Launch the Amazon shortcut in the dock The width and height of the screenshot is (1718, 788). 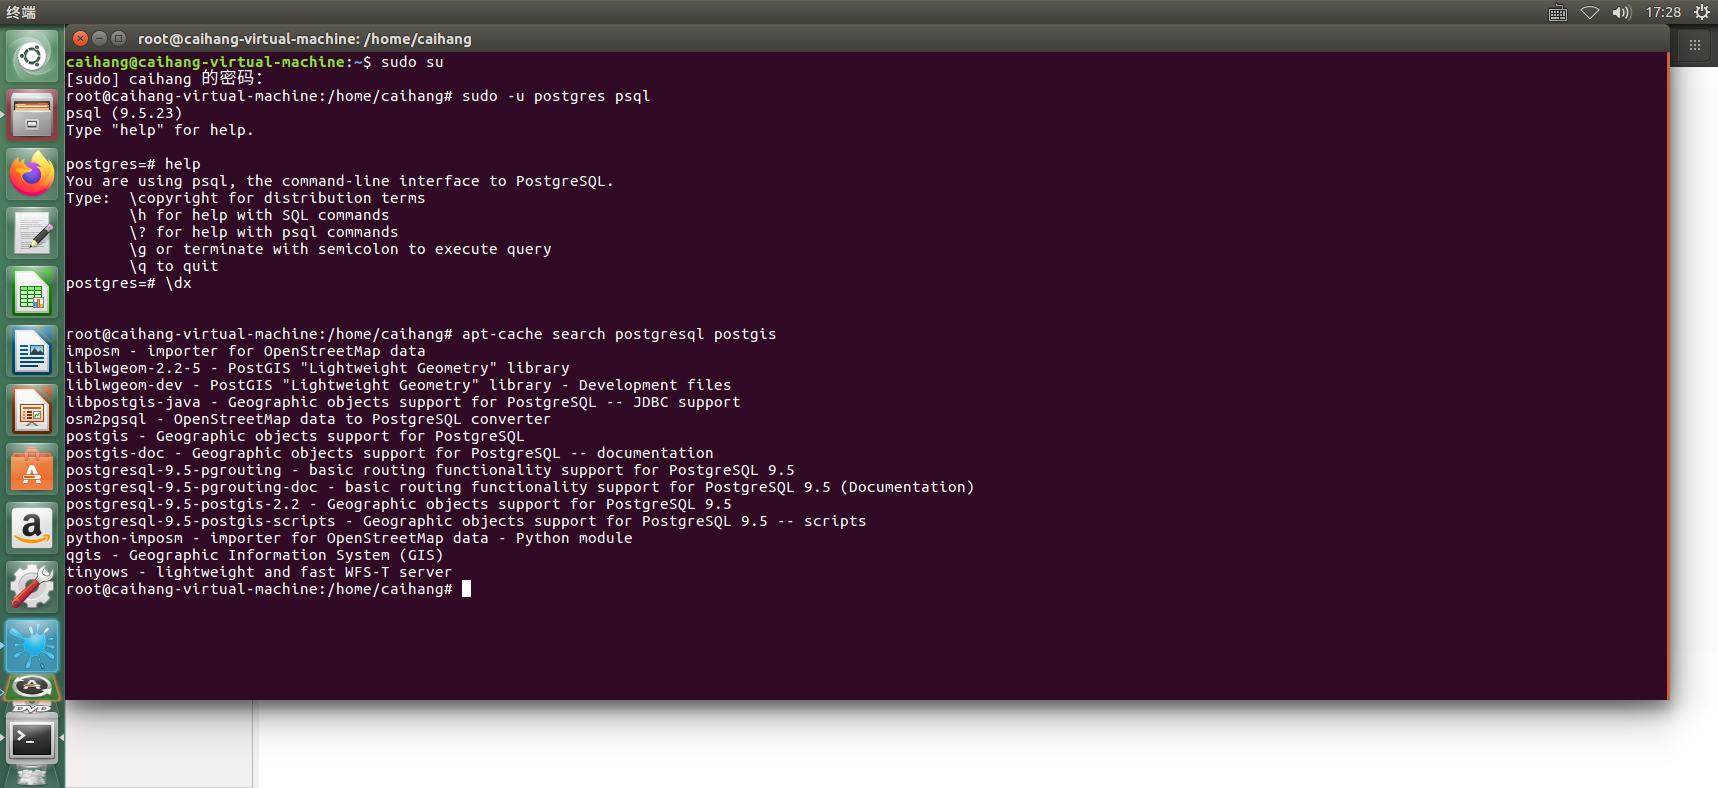pos(32,528)
